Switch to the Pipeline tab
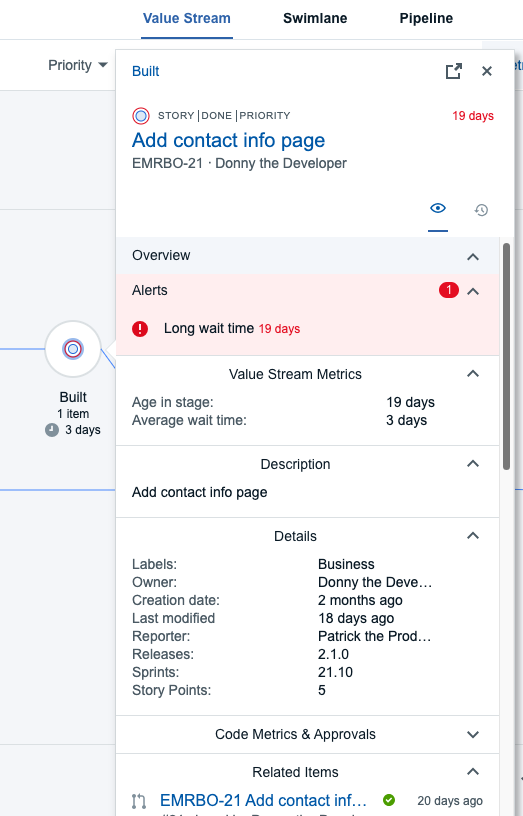The height and width of the screenshot is (816, 523). click(426, 18)
